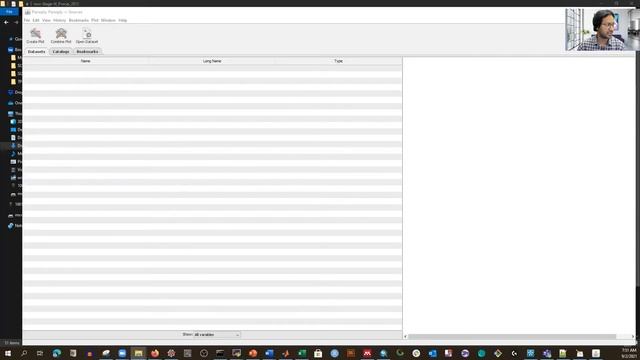Open the Plot menu

[95, 20]
